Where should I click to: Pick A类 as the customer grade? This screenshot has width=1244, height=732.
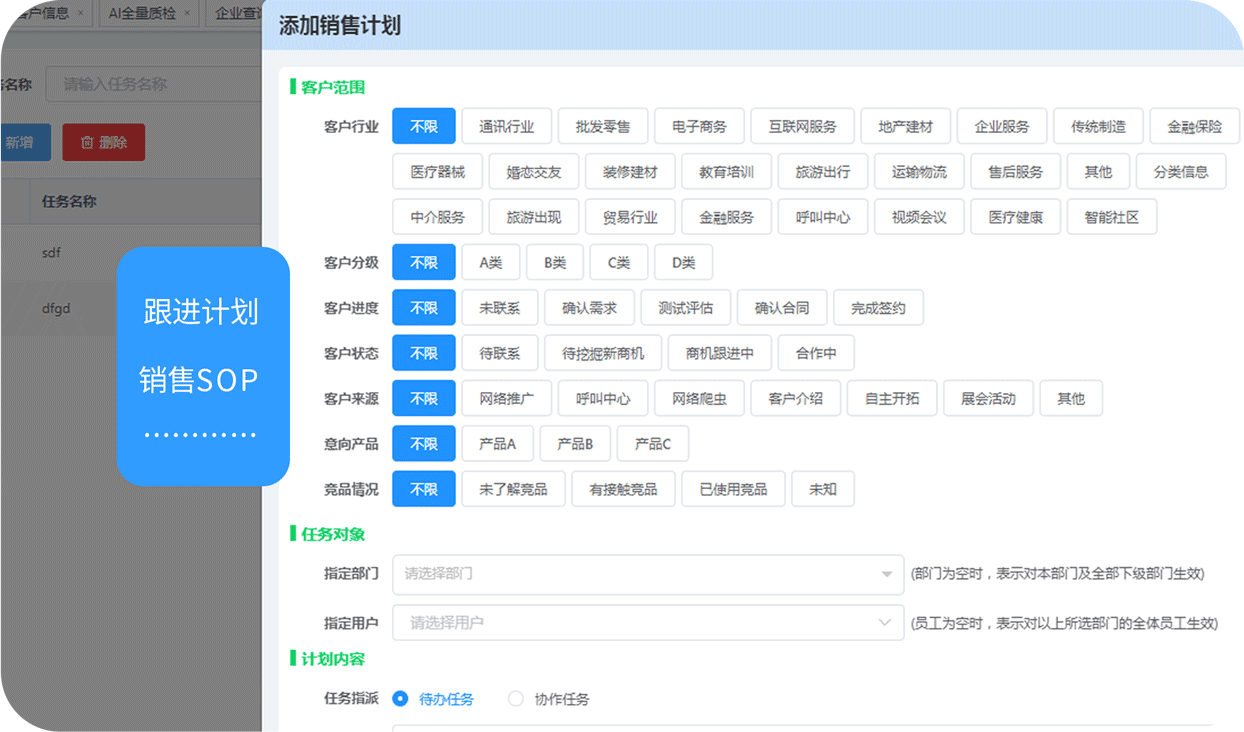490,263
